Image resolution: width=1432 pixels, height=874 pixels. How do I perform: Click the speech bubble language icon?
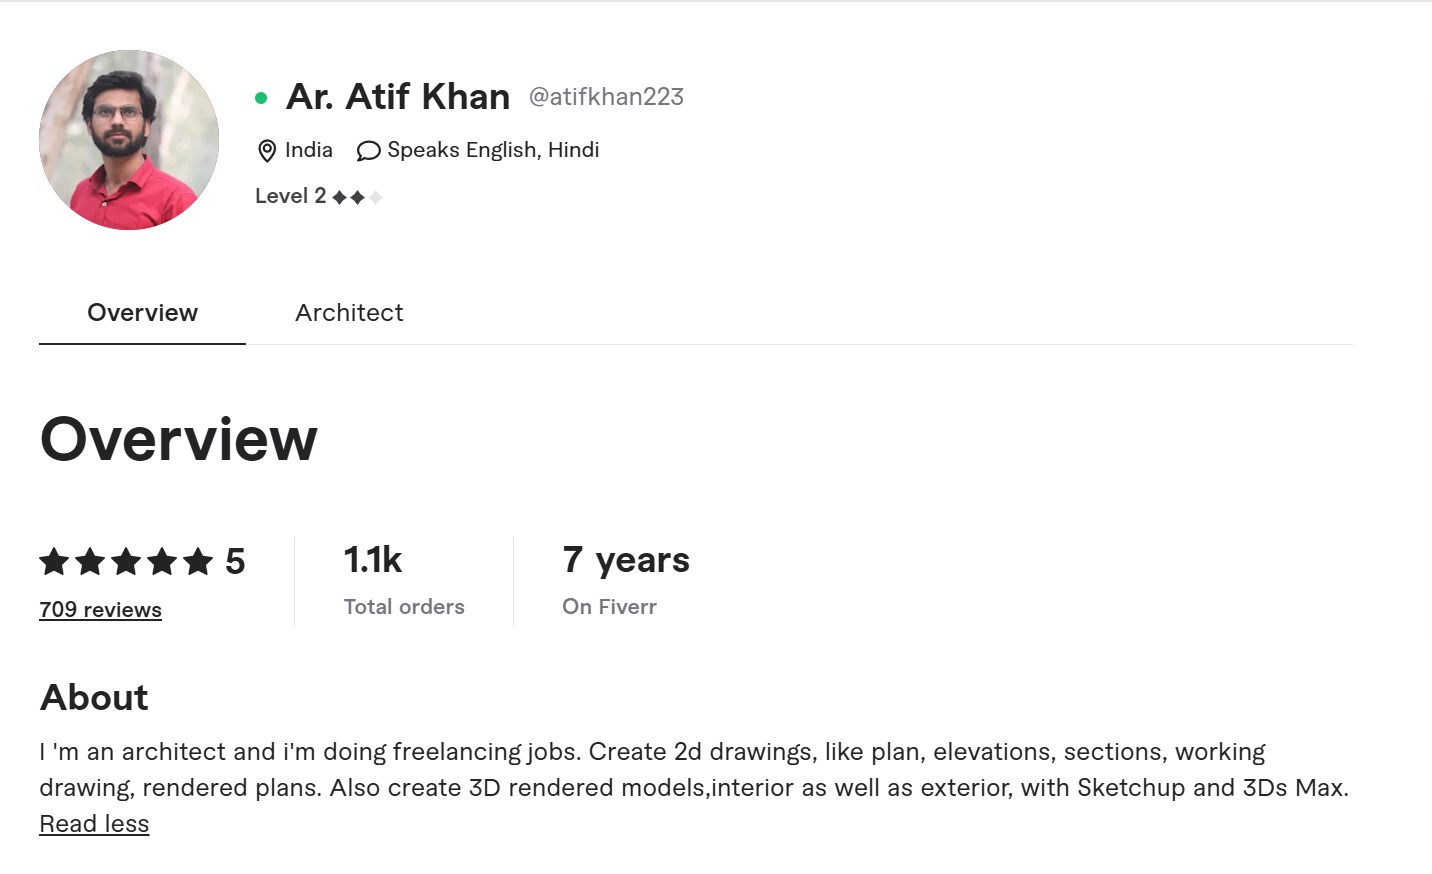pos(368,151)
